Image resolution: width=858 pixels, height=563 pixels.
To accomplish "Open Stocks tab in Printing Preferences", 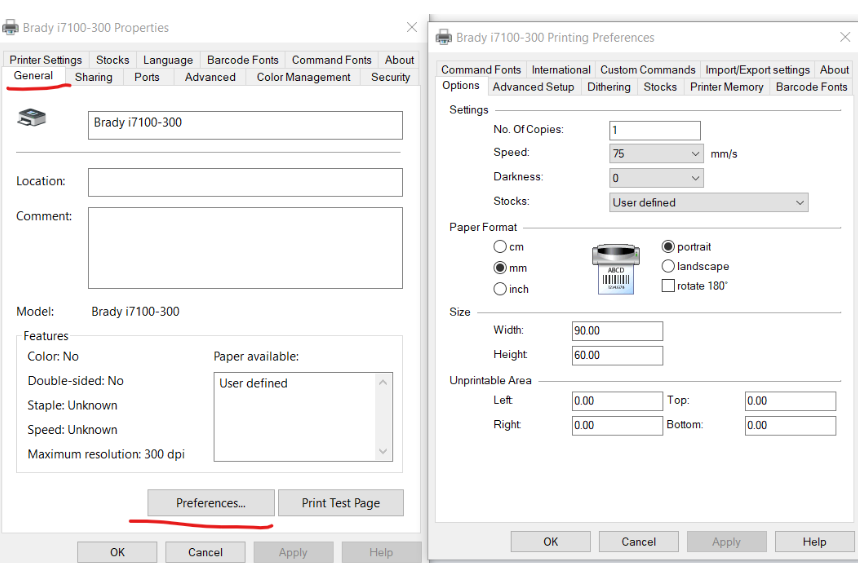I will click(660, 87).
